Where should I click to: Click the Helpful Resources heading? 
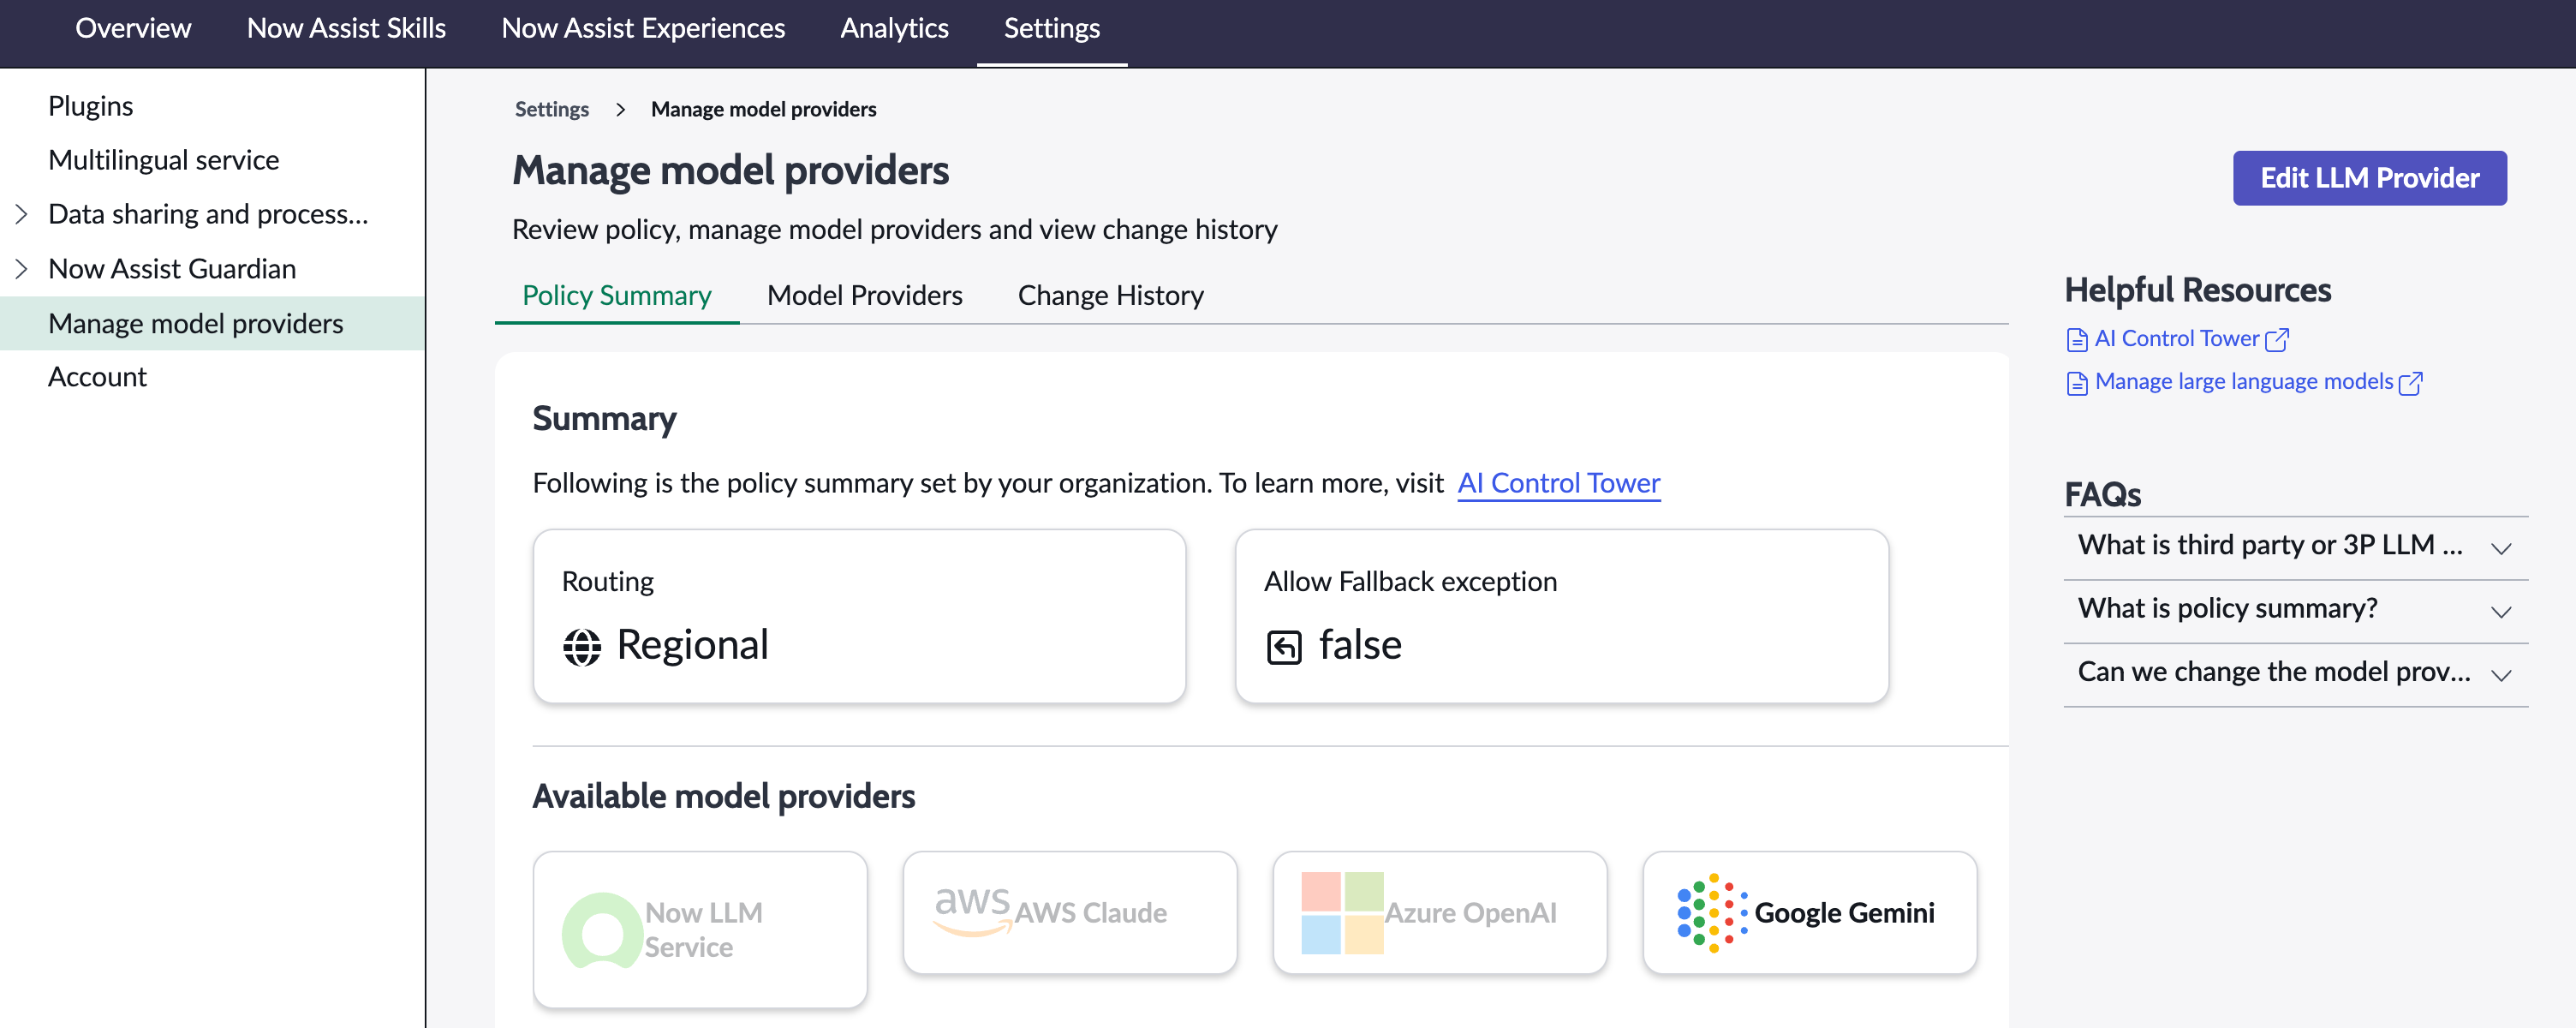pos(2197,290)
